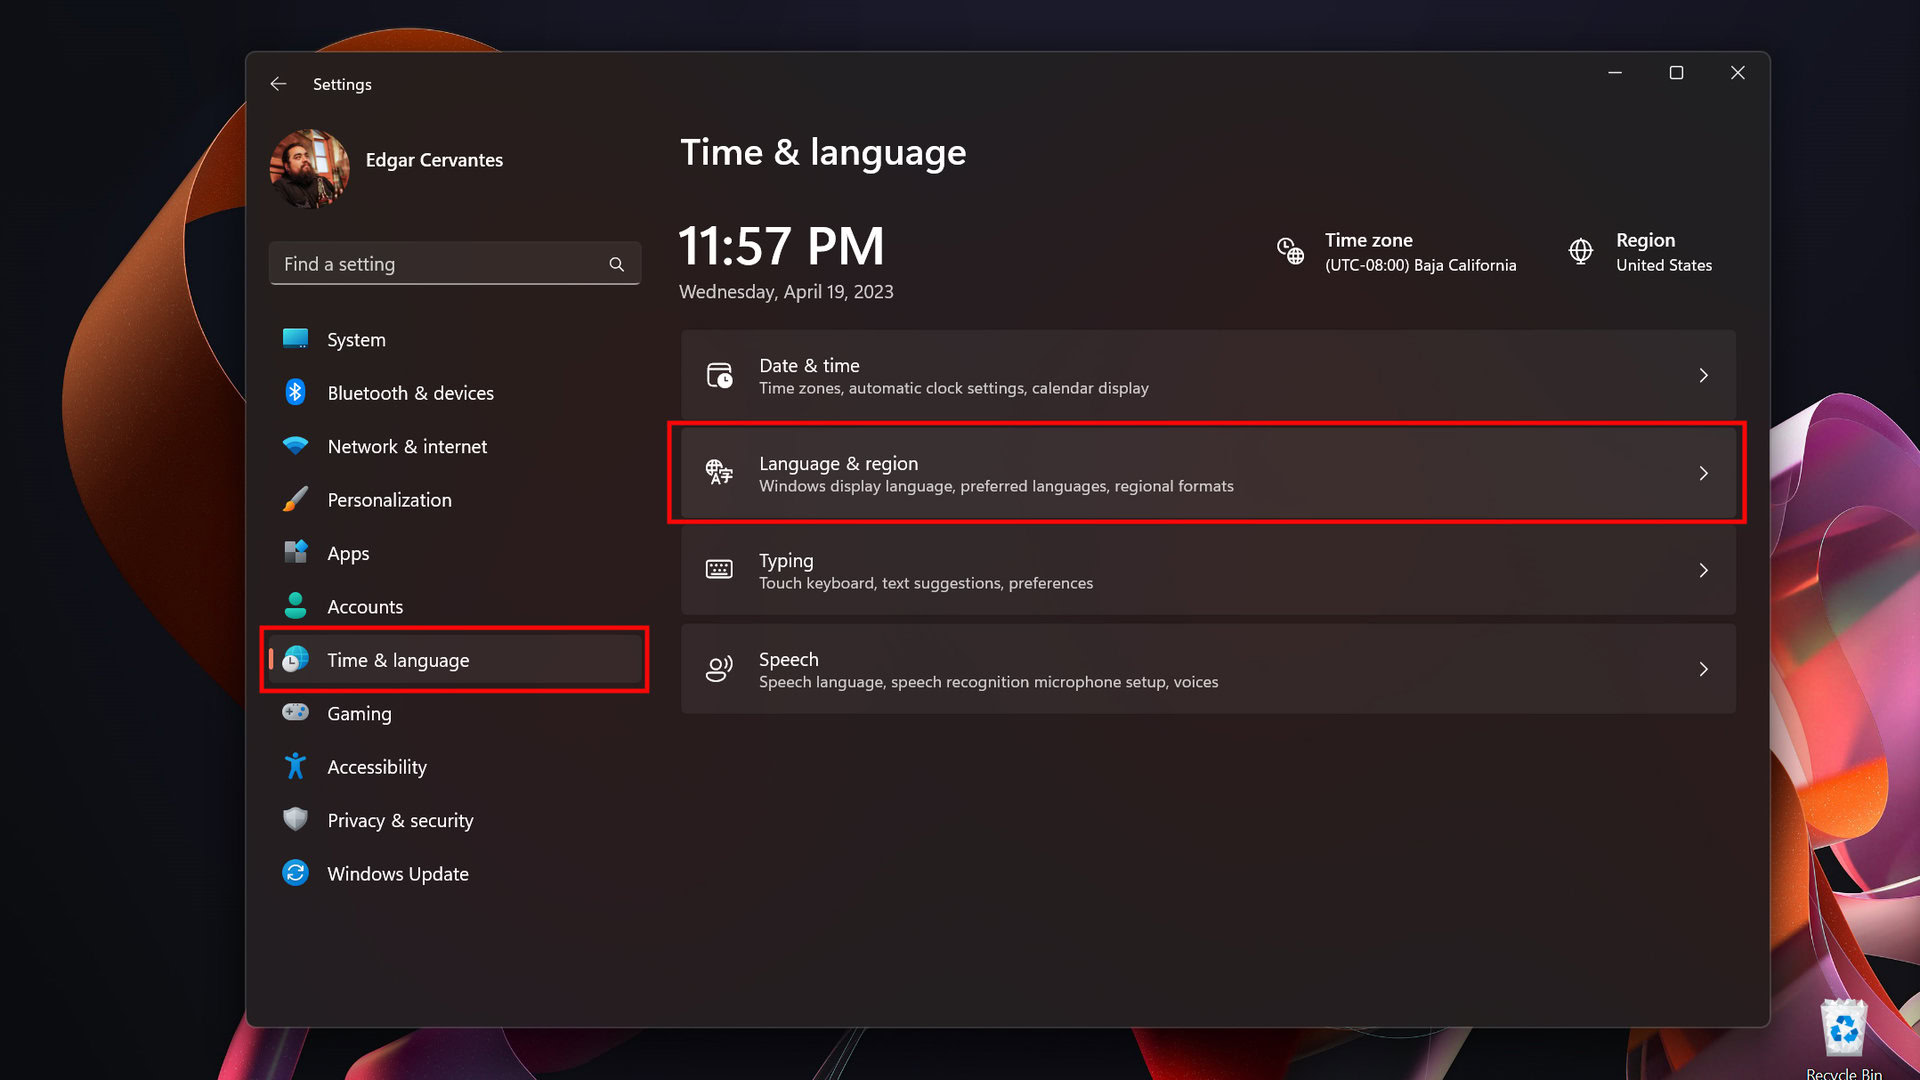The image size is (1920, 1080).
Task: Open the Region United States link
Action: [x=1663, y=265]
